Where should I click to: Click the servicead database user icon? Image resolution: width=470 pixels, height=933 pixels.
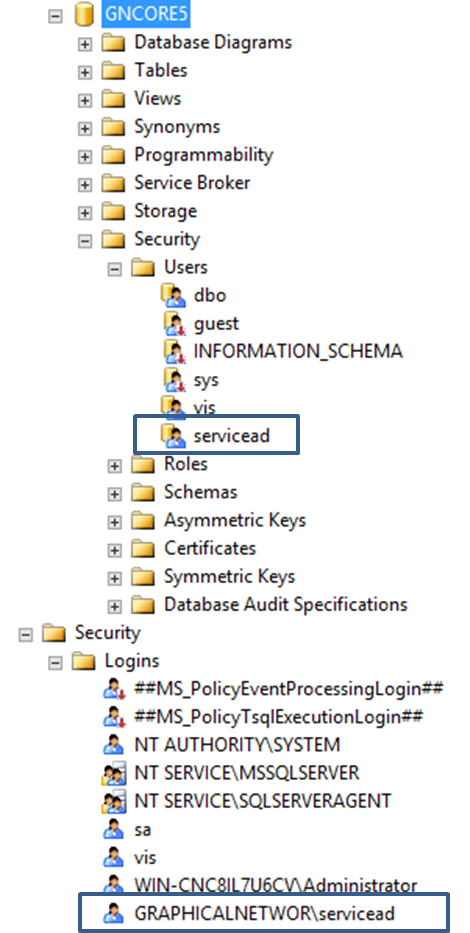[x=174, y=436]
